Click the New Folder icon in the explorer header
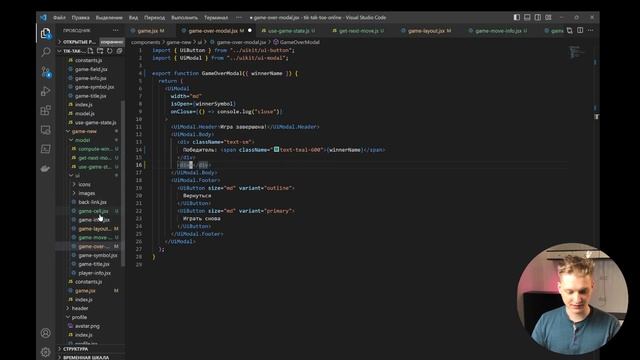The width and height of the screenshot is (640, 360). click(x=100, y=51)
